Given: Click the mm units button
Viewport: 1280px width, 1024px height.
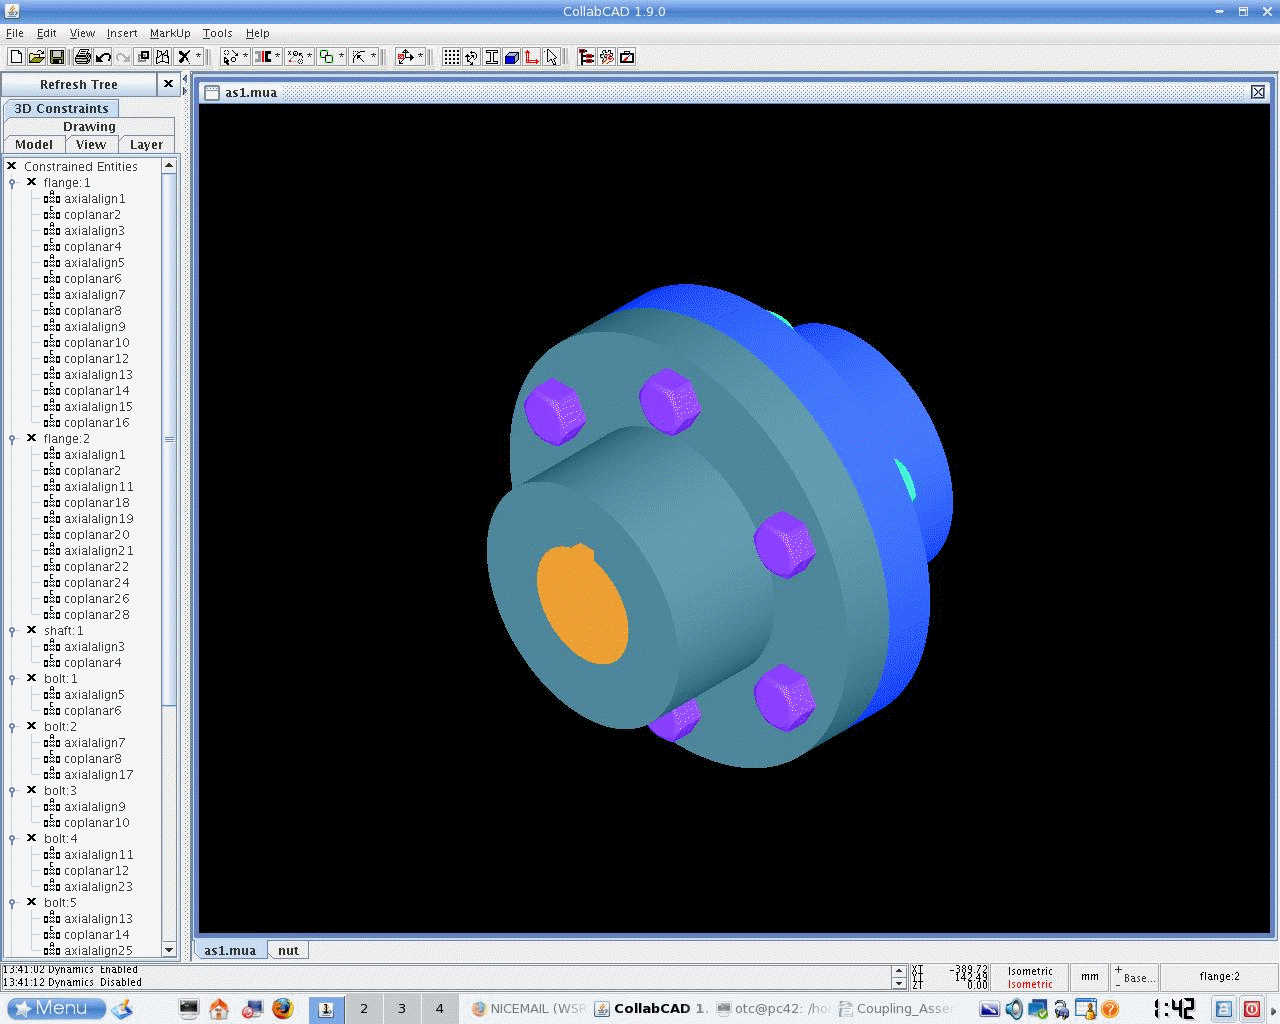Looking at the screenshot, I should coord(1090,977).
